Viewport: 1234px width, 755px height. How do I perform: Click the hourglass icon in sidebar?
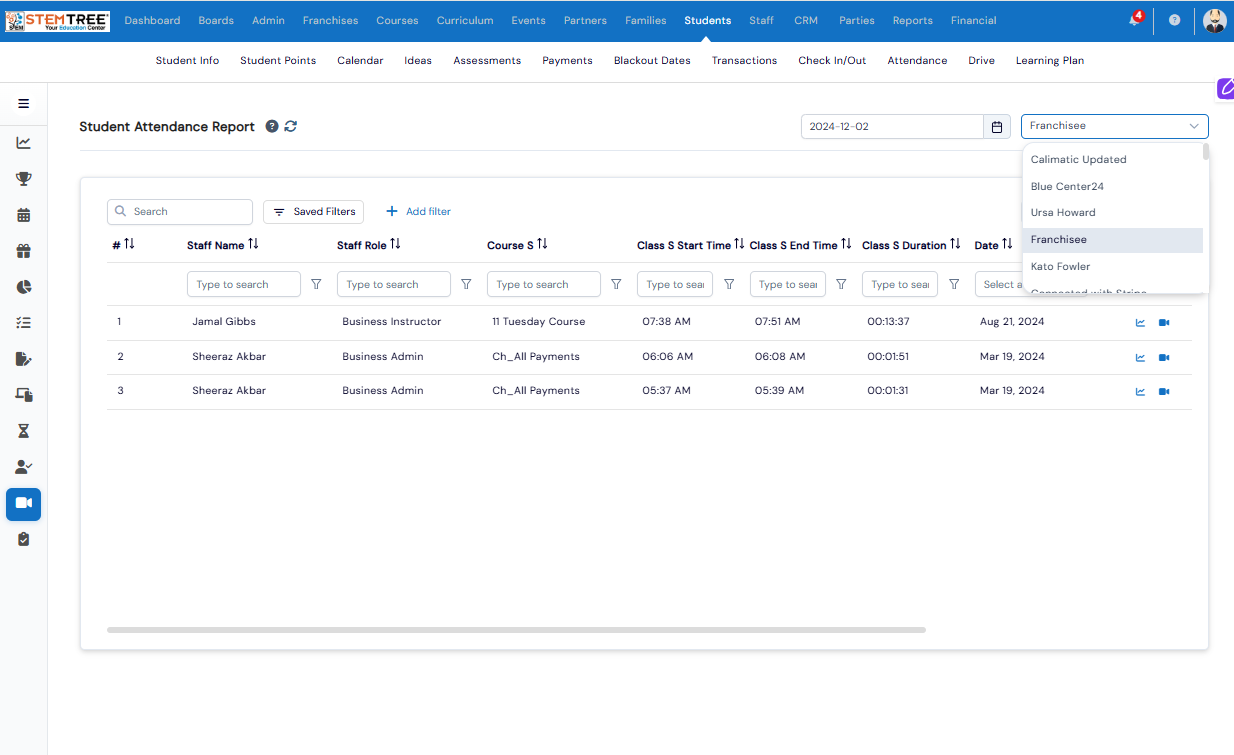pyautogui.click(x=24, y=431)
